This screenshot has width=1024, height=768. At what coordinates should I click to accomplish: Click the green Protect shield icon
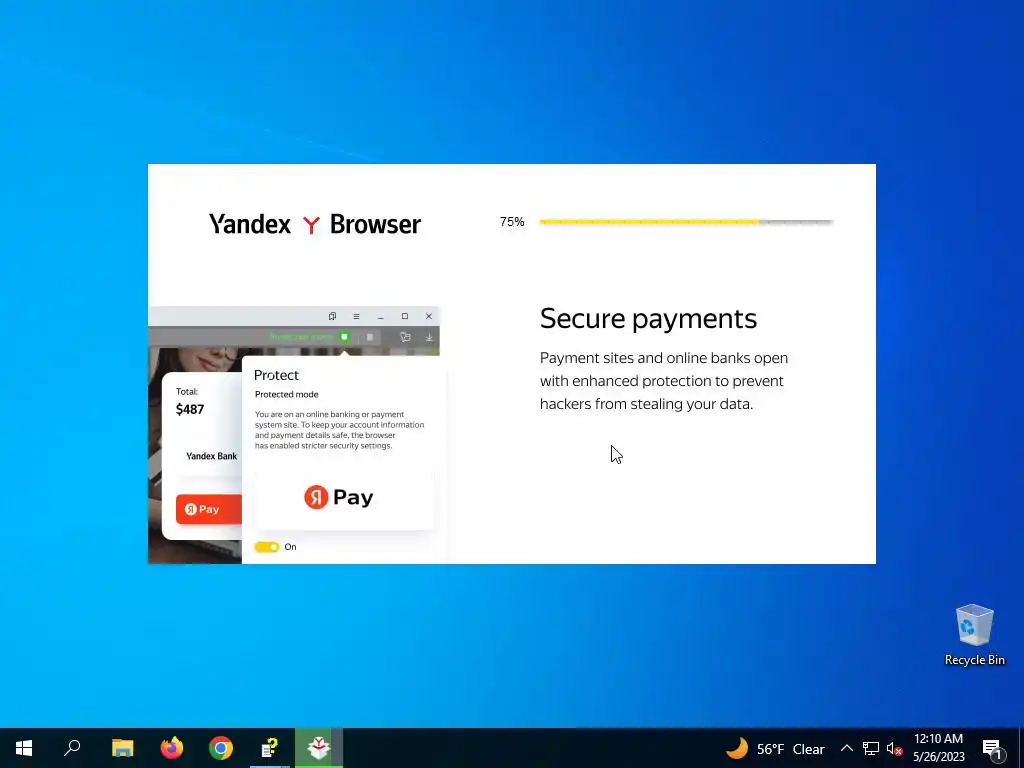click(344, 337)
